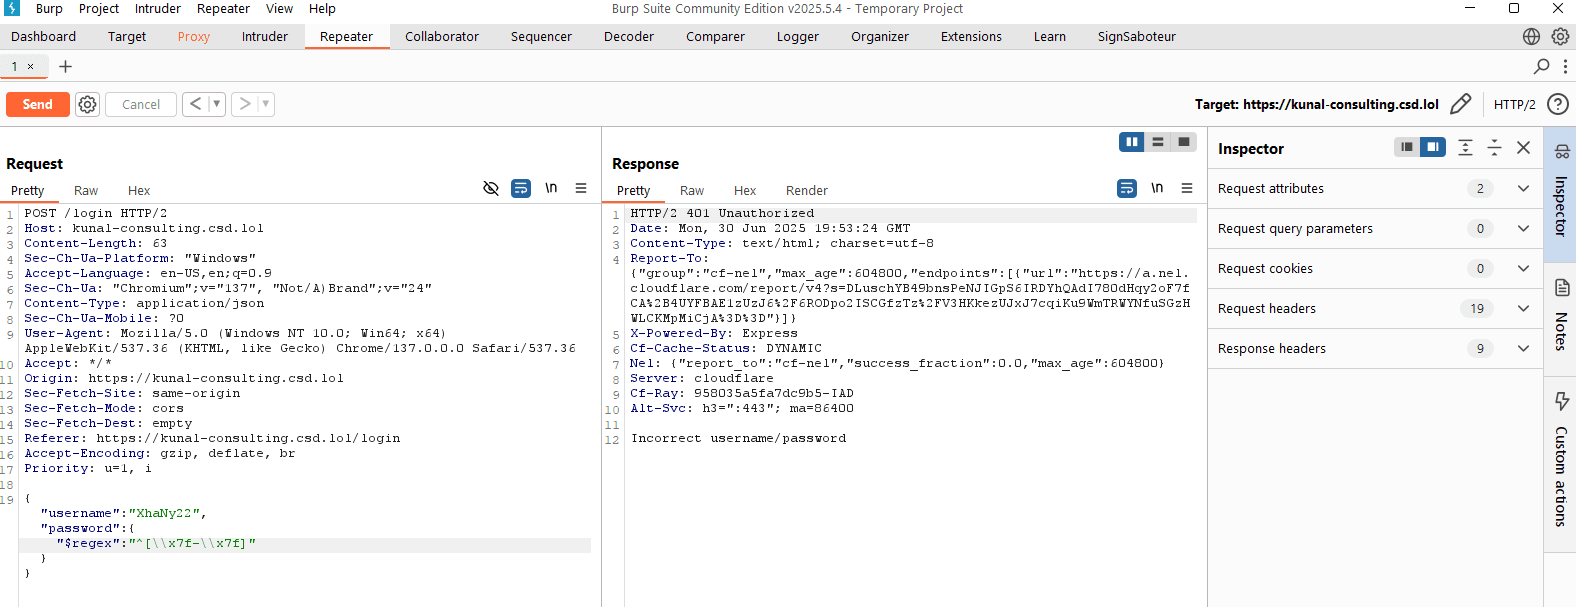Click the Cancel button

[141, 104]
